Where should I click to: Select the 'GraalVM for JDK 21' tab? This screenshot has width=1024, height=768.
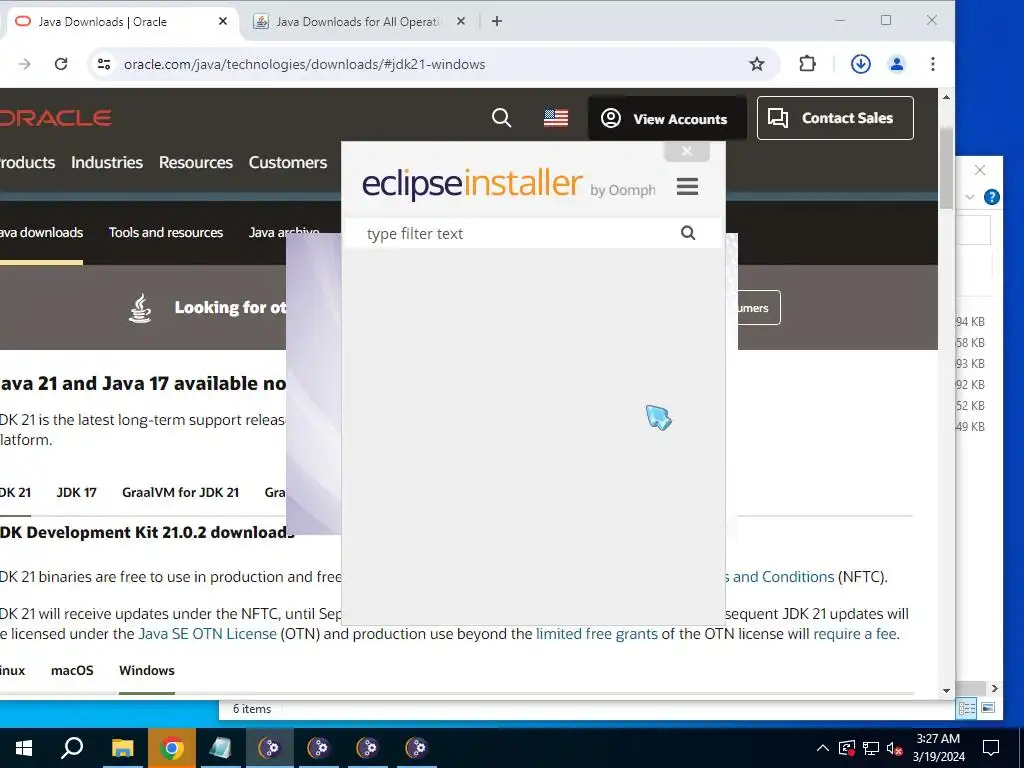(x=180, y=492)
